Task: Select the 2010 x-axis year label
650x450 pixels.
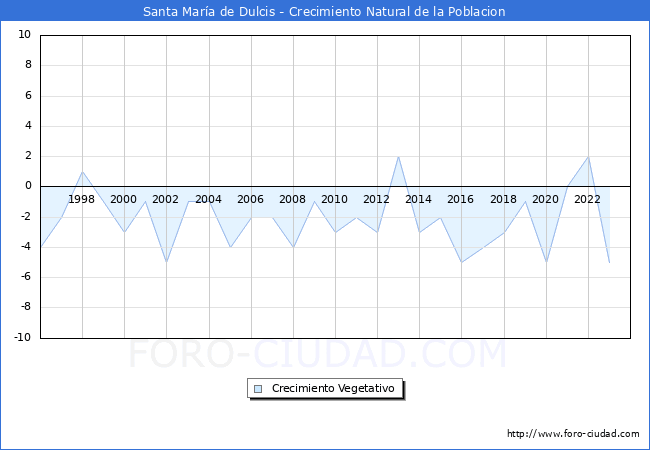Action: (335, 199)
